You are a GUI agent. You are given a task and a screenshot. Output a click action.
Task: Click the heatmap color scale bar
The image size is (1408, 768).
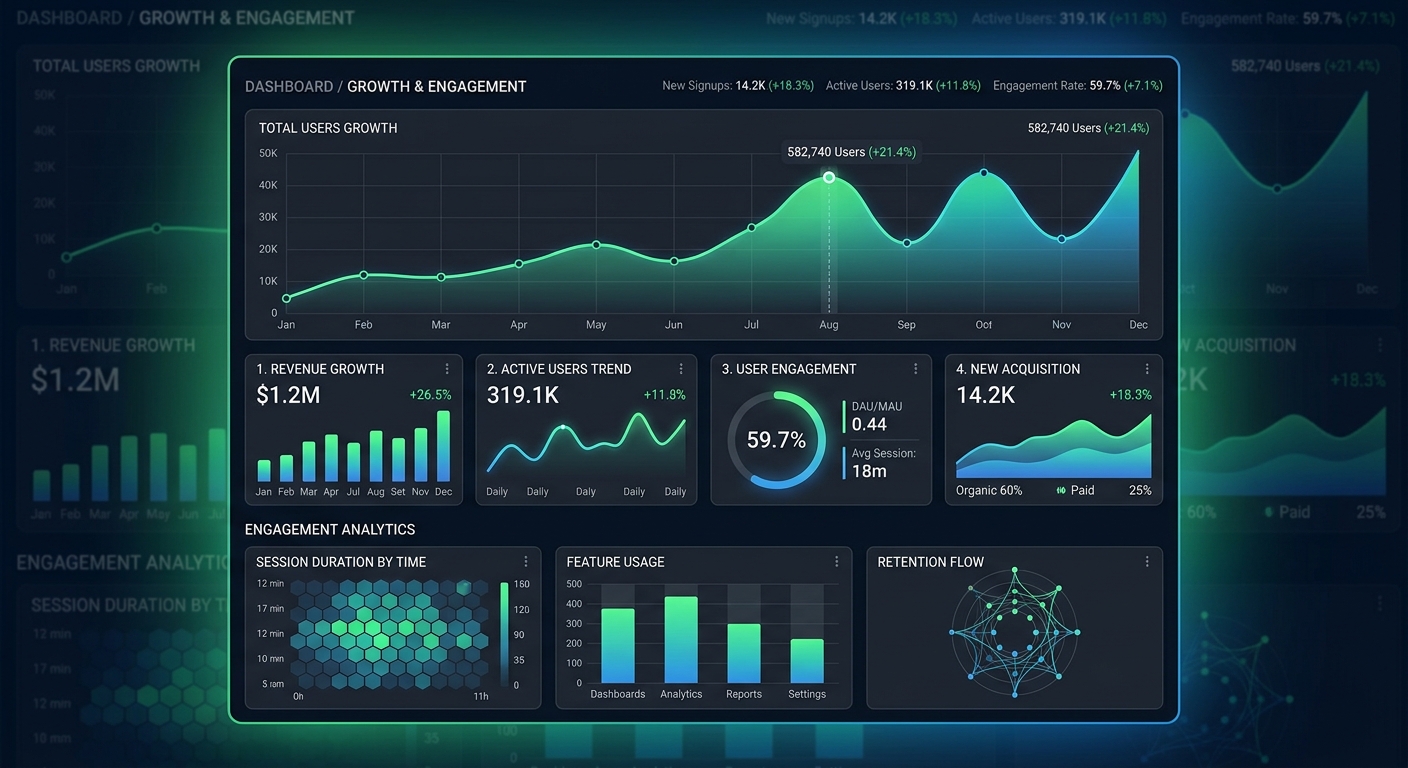[505, 633]
